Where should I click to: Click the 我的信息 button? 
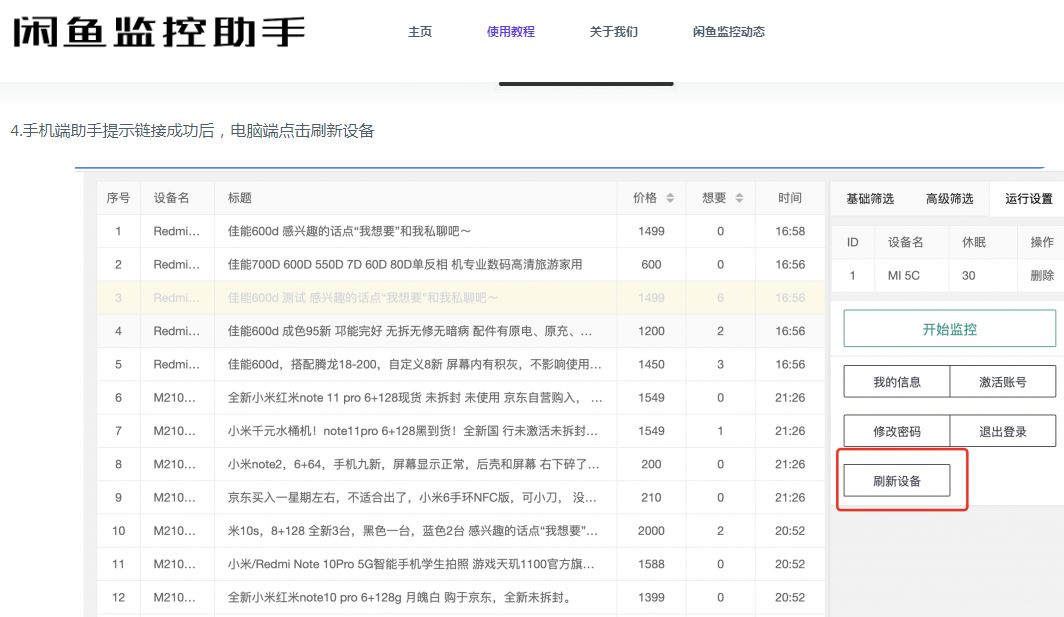point(897,381)
